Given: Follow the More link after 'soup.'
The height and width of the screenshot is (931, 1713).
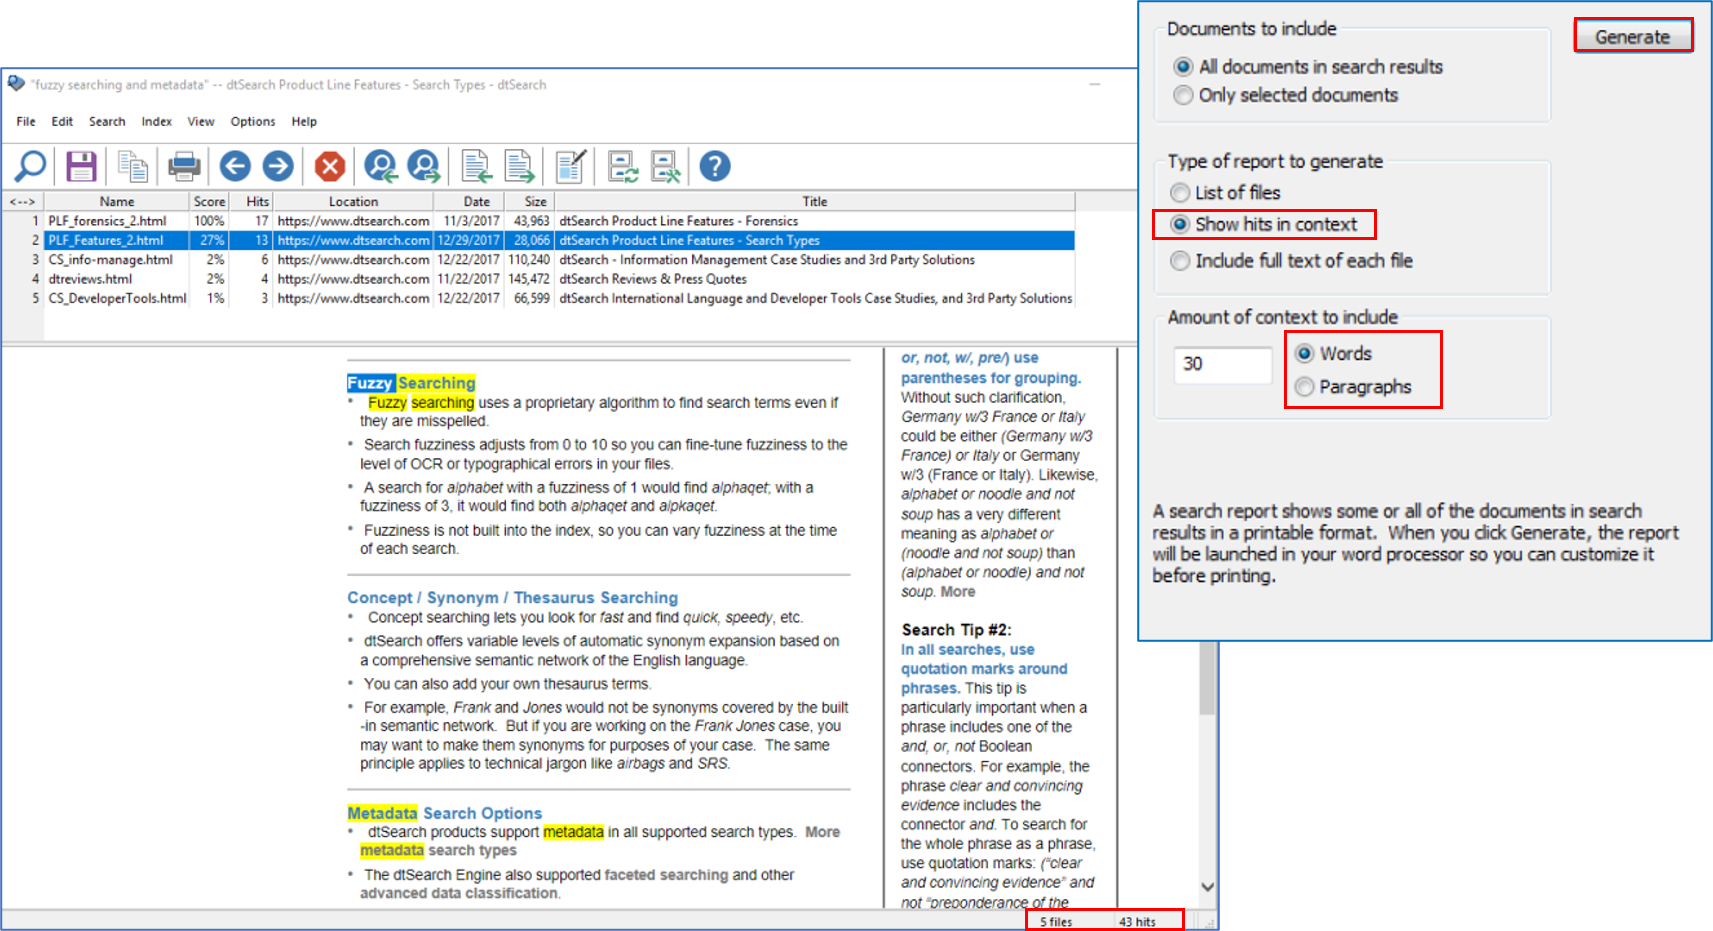Looking at the screenshot, I should tap(957, 591).
